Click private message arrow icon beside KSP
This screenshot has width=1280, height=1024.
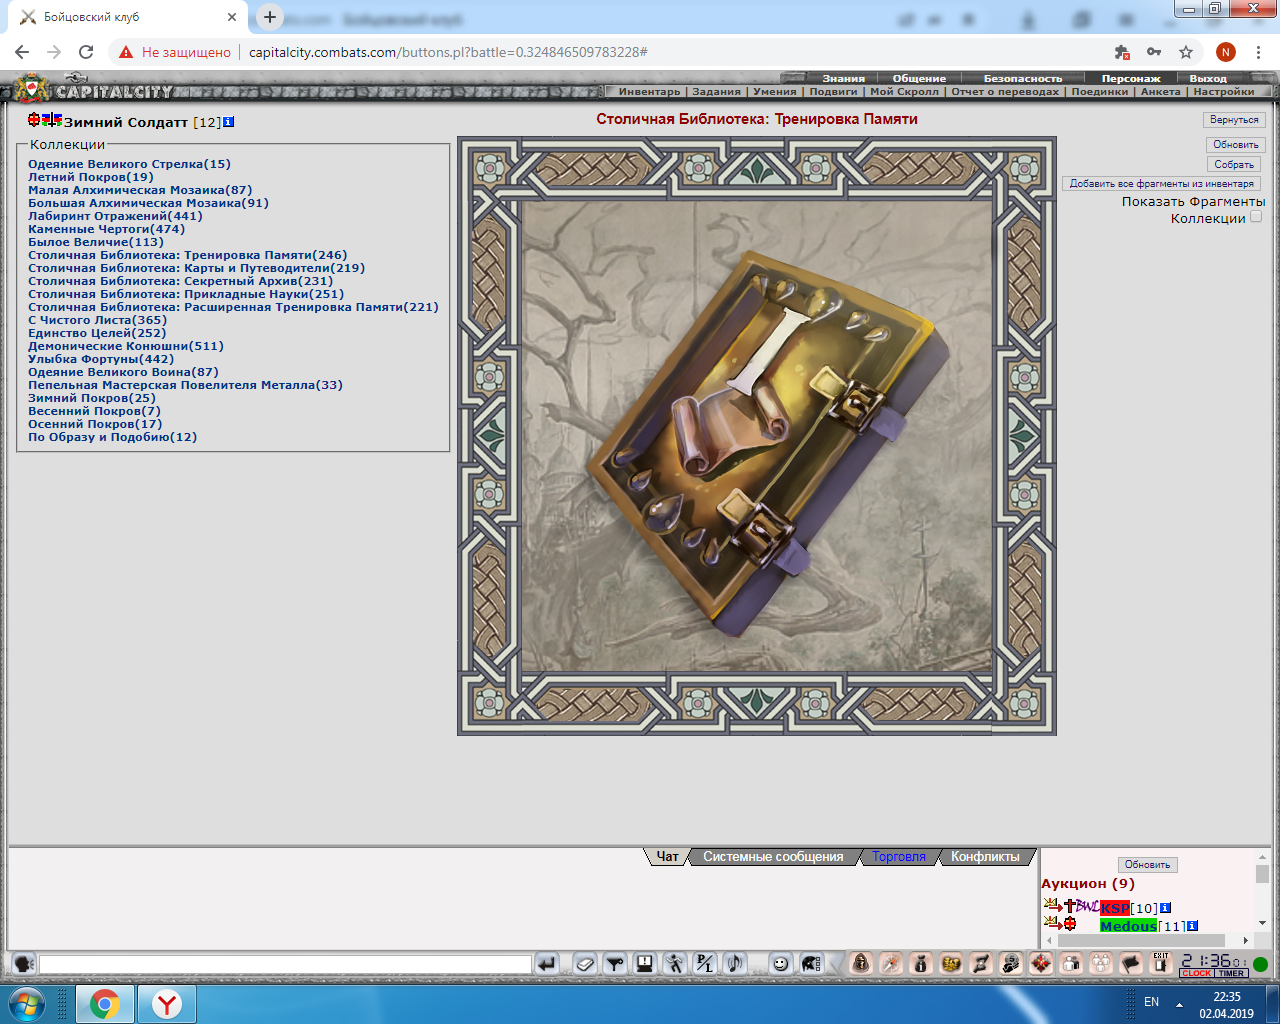click(x=1052, y=906)
